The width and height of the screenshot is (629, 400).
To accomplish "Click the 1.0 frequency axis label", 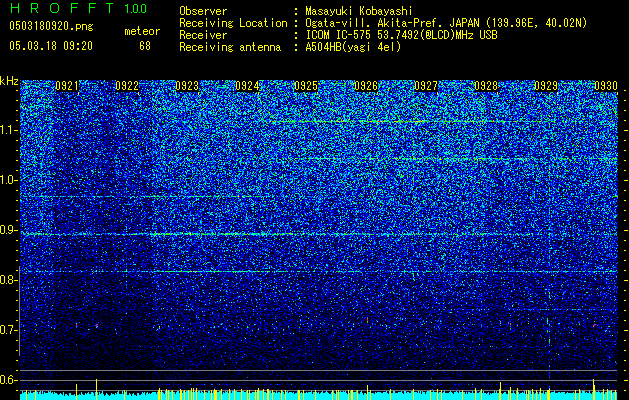I will point(9,180).
